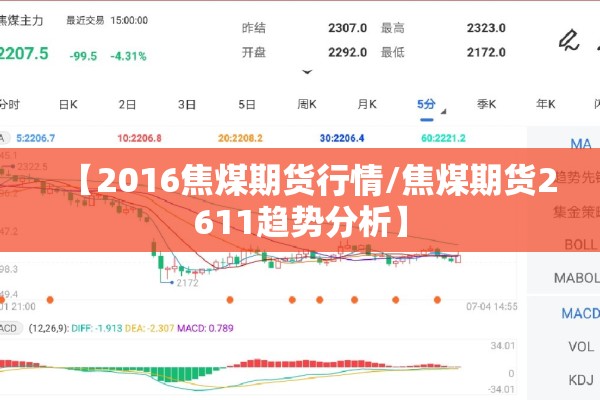This screenshot has height=400, width=600.
Task: Choose the MACD indicator in side panel
Action: click(580, 313)
